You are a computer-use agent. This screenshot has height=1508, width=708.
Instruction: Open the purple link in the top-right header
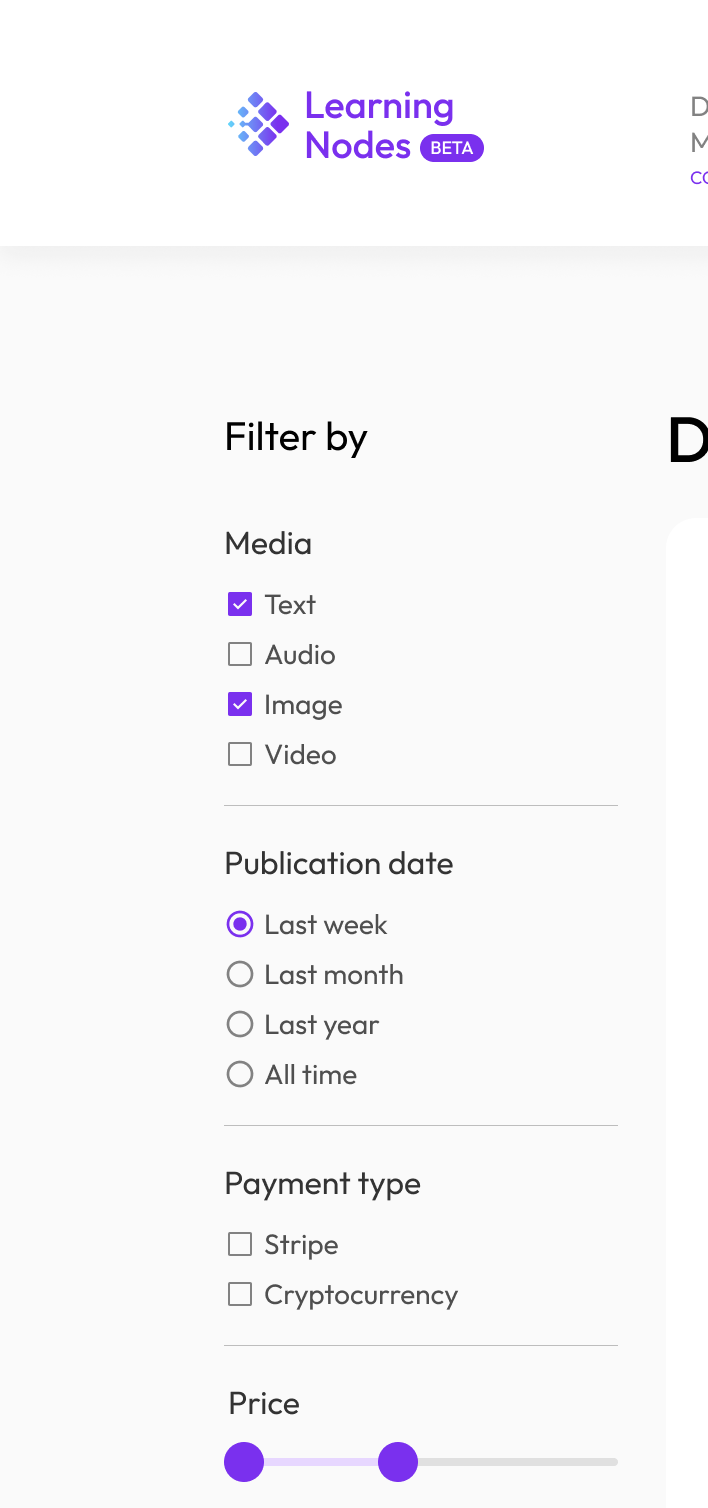click(698, 177)
